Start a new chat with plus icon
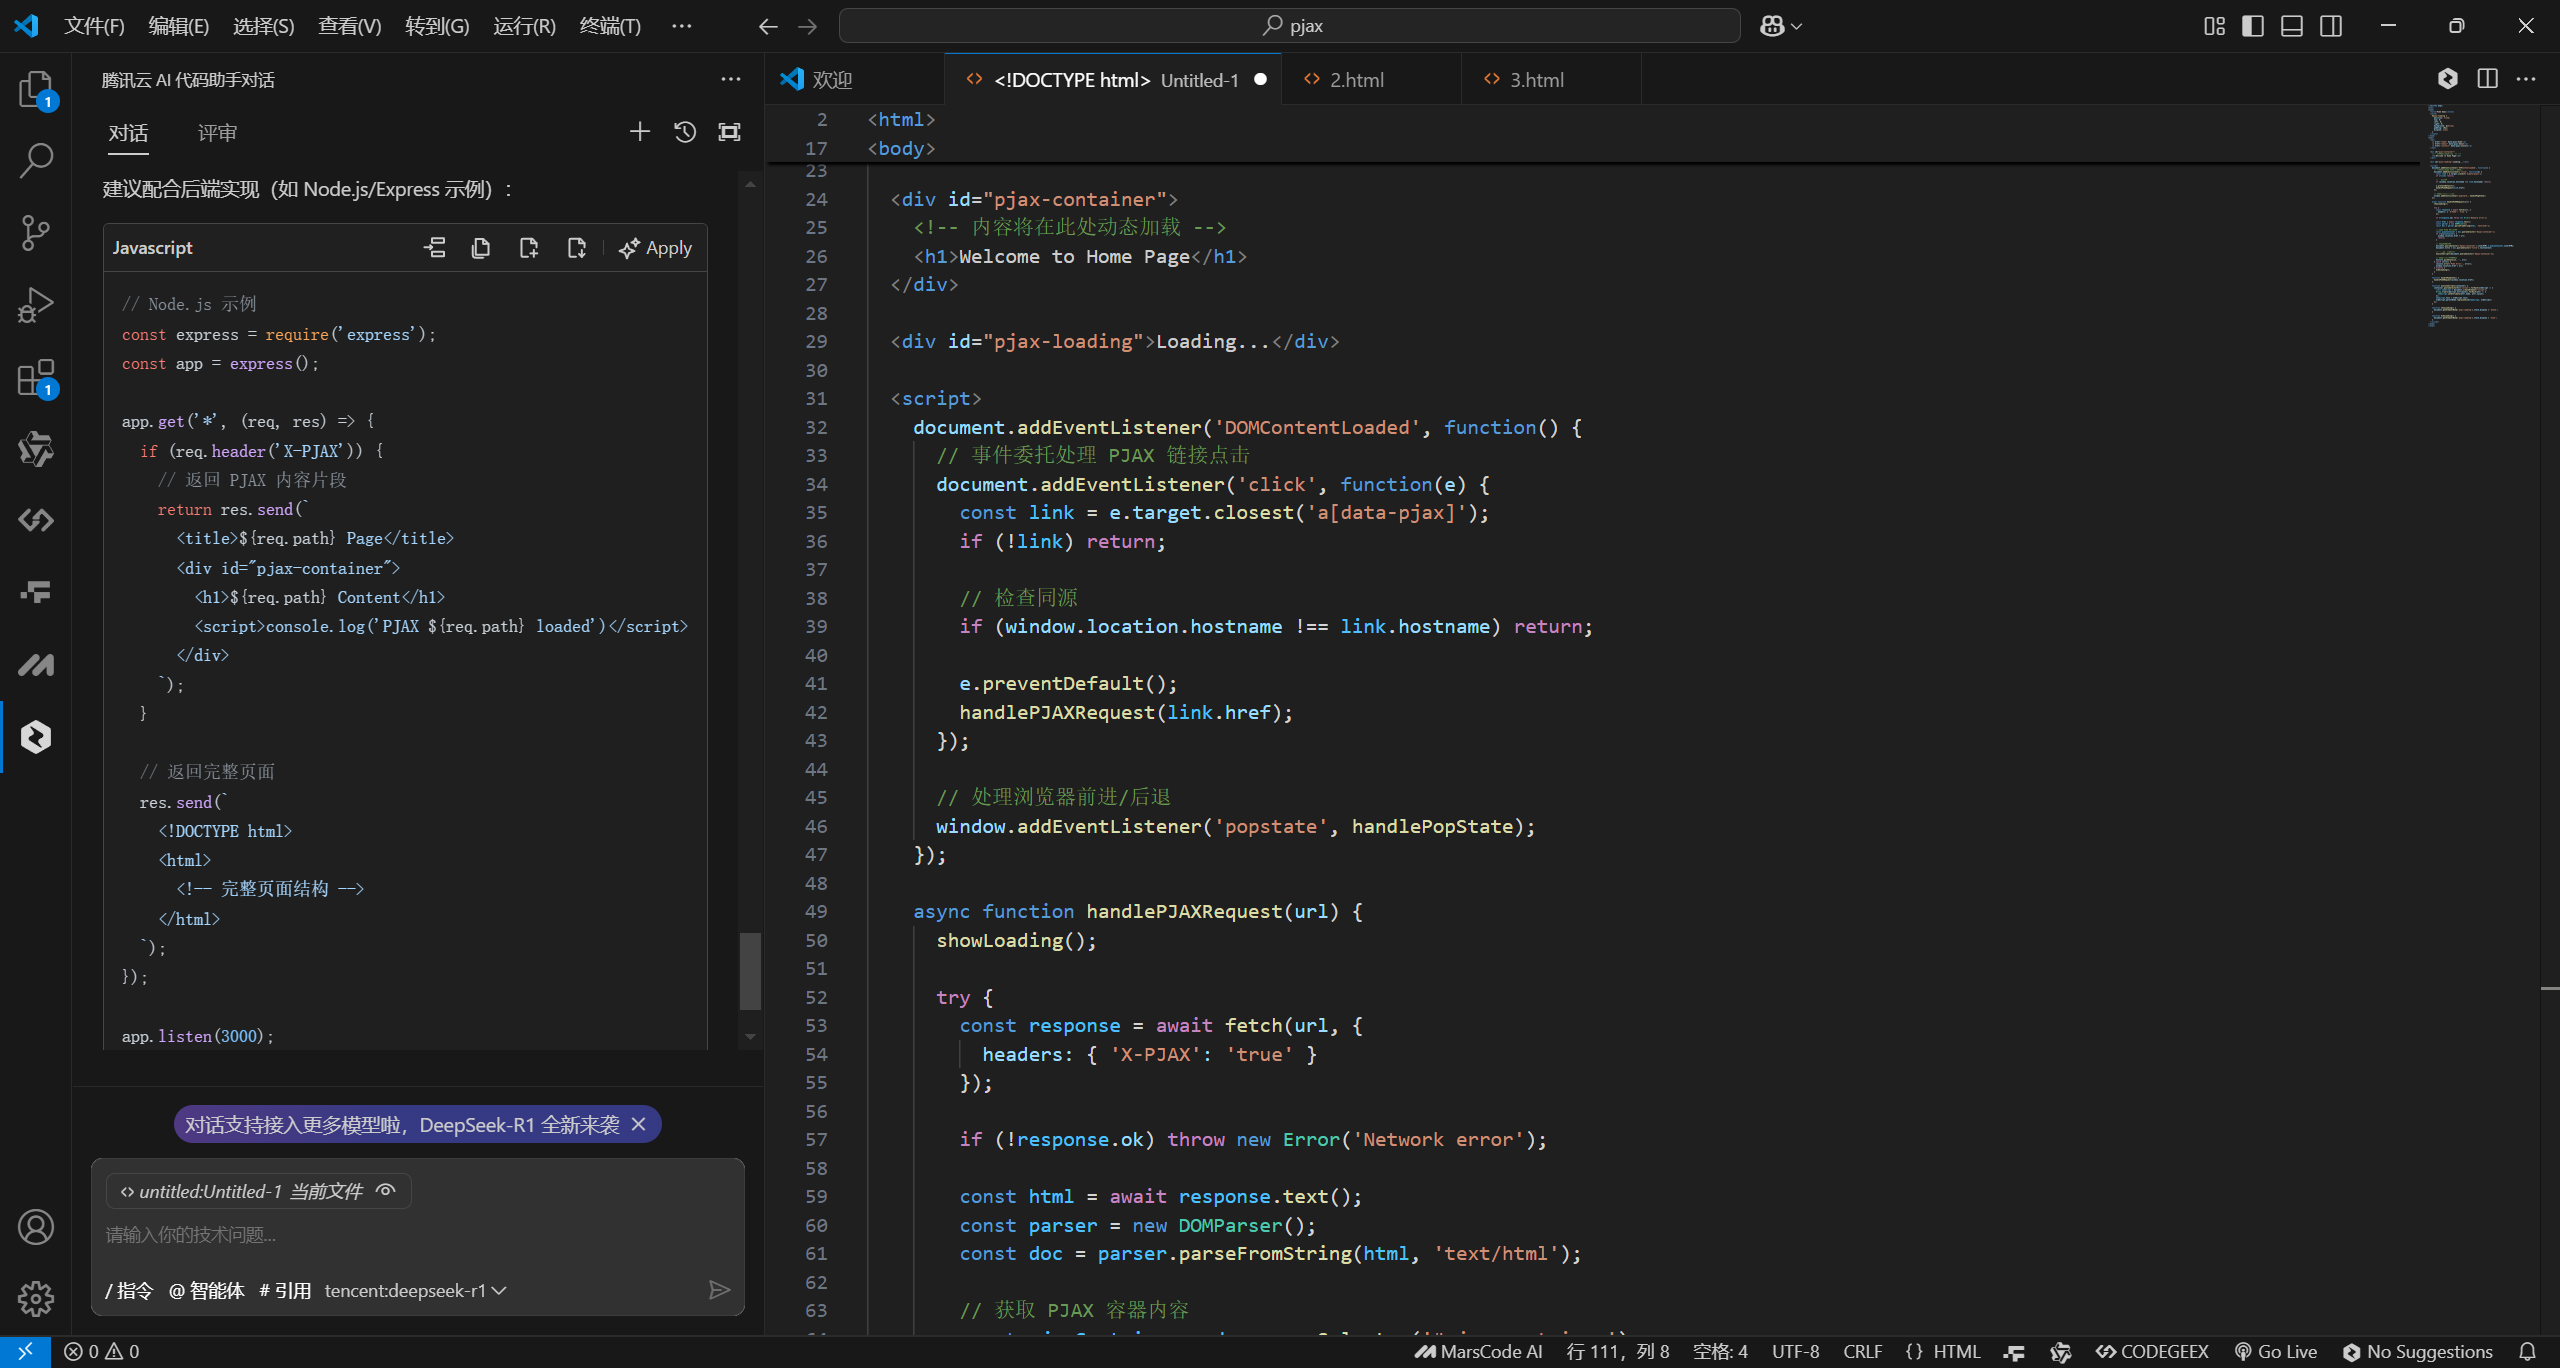The width and height of the screenshot is (2560, 1368). point(640,132)
